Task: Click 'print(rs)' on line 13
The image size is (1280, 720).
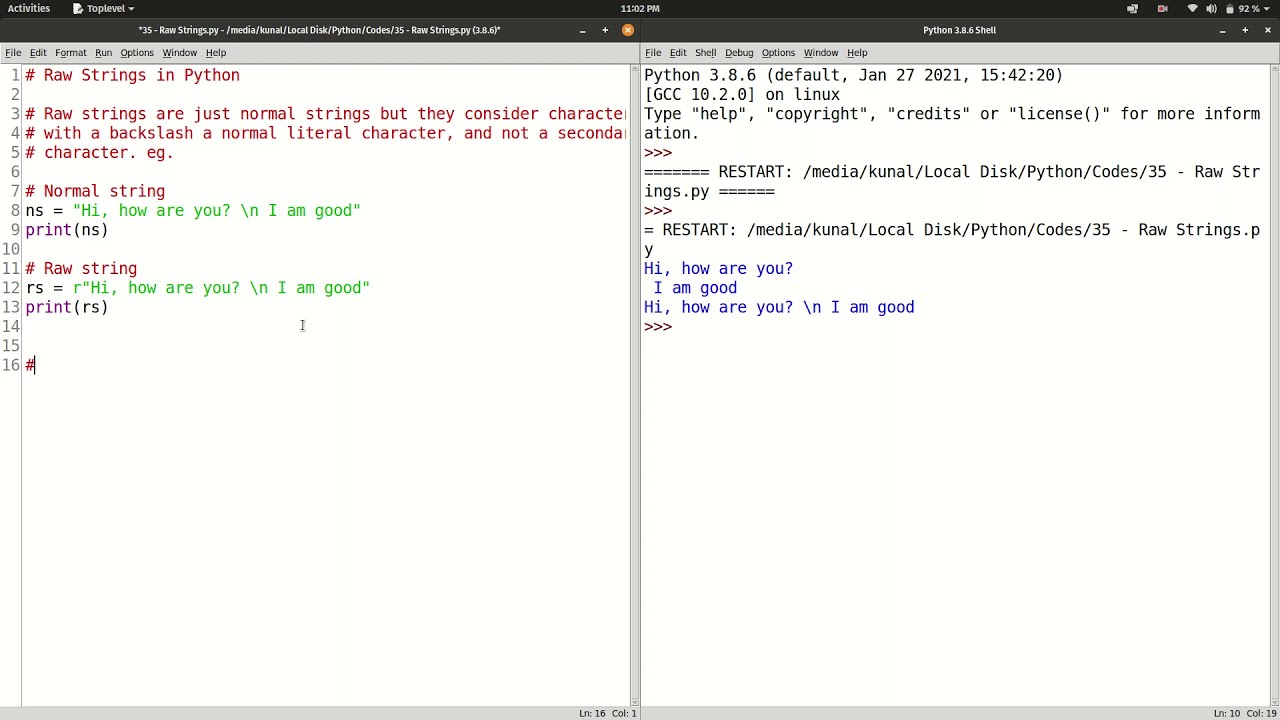Action: (67, 307)
